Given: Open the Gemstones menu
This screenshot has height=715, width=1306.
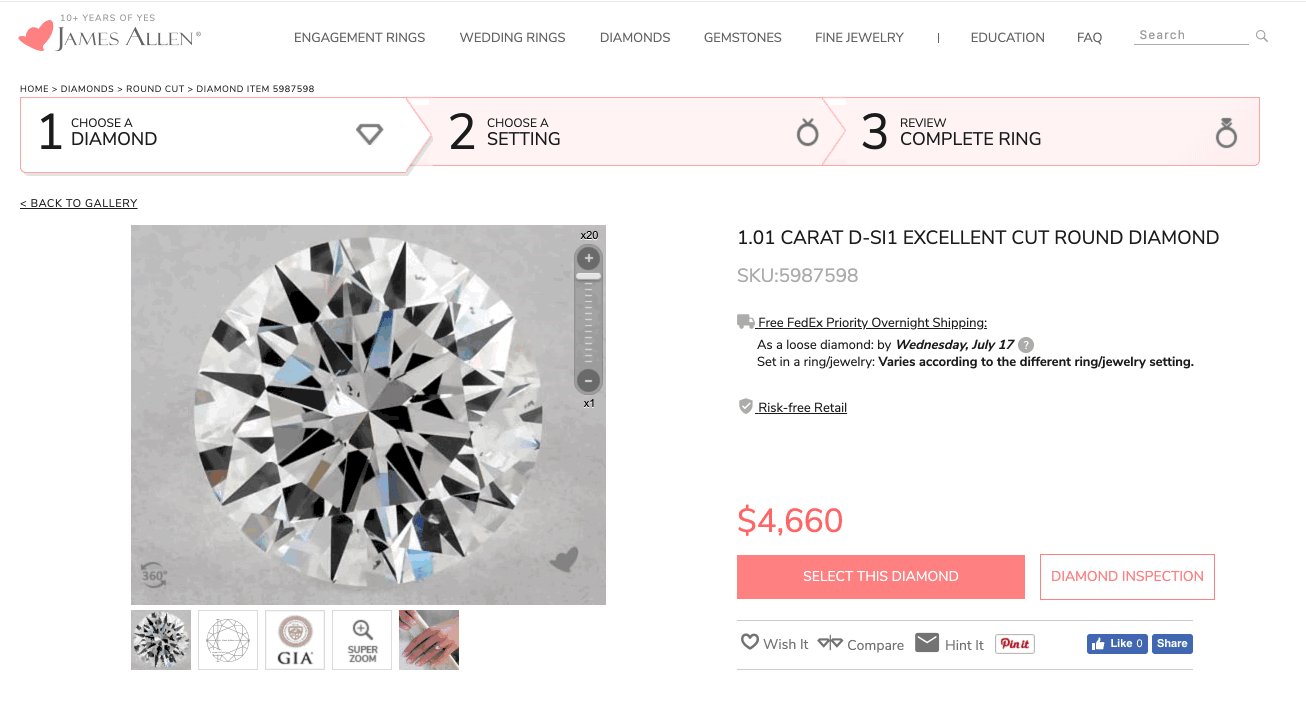Looking at the screenshot, I should (x=743, y=37).
